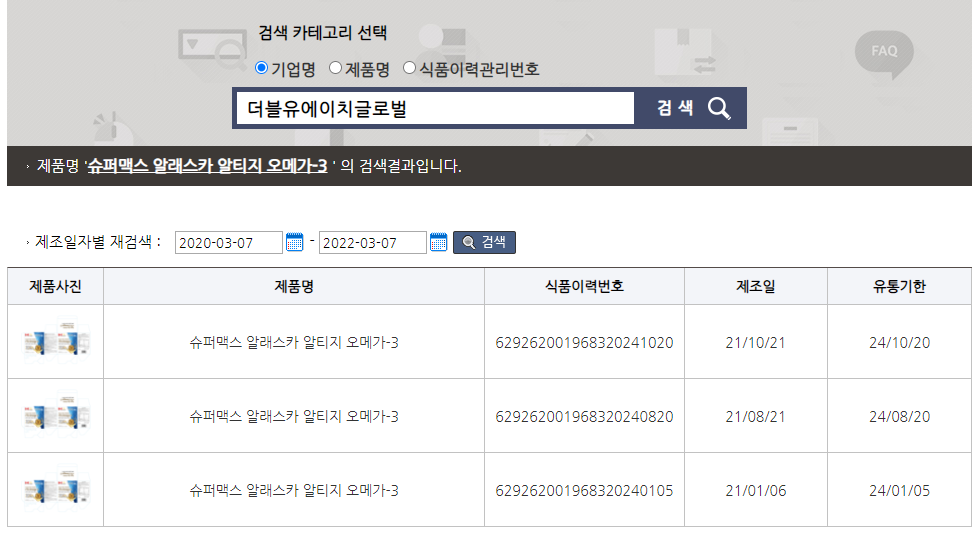Click history number 629262001968320240105
The width and height of the screenshot is (973, 543).
tap(584, 491)
